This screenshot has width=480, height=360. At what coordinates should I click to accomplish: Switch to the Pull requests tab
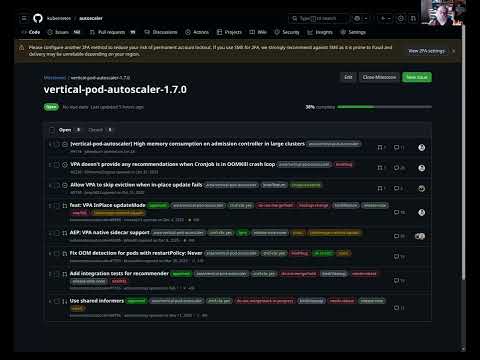pos(113,32)
